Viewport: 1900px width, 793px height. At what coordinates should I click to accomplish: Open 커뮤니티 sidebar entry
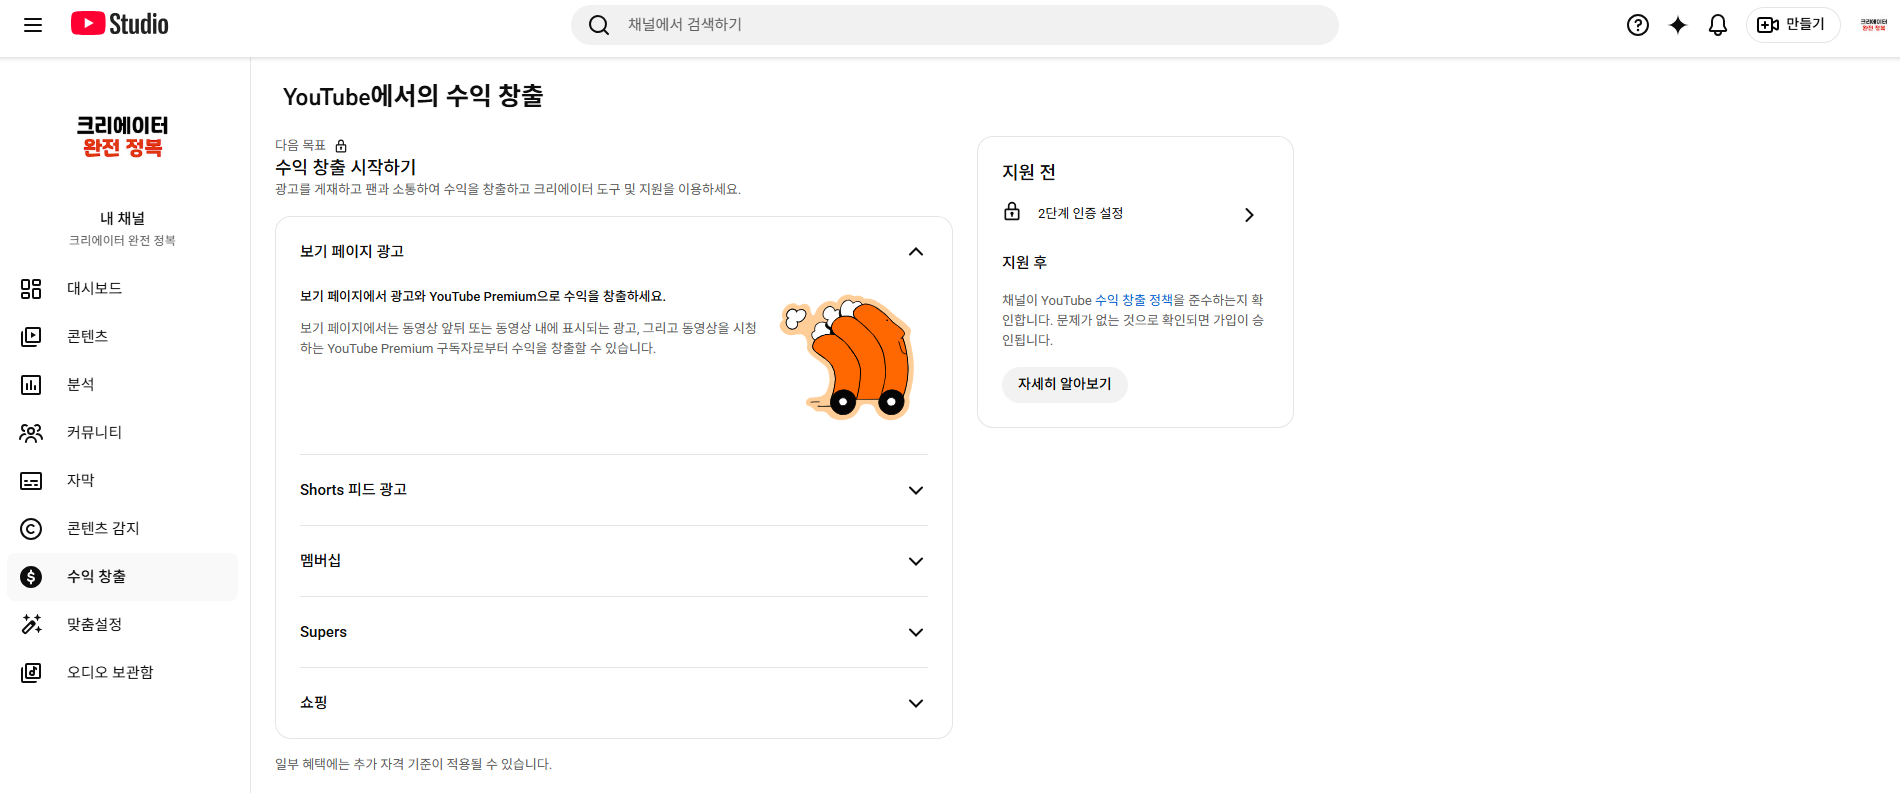point(122,433)
